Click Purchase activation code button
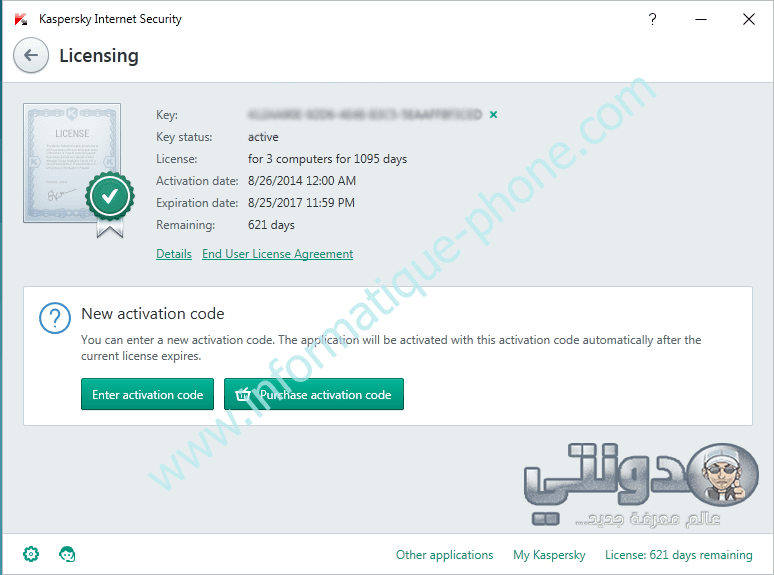This screenshot has height=575, width=774. click(x=314, y=394)
